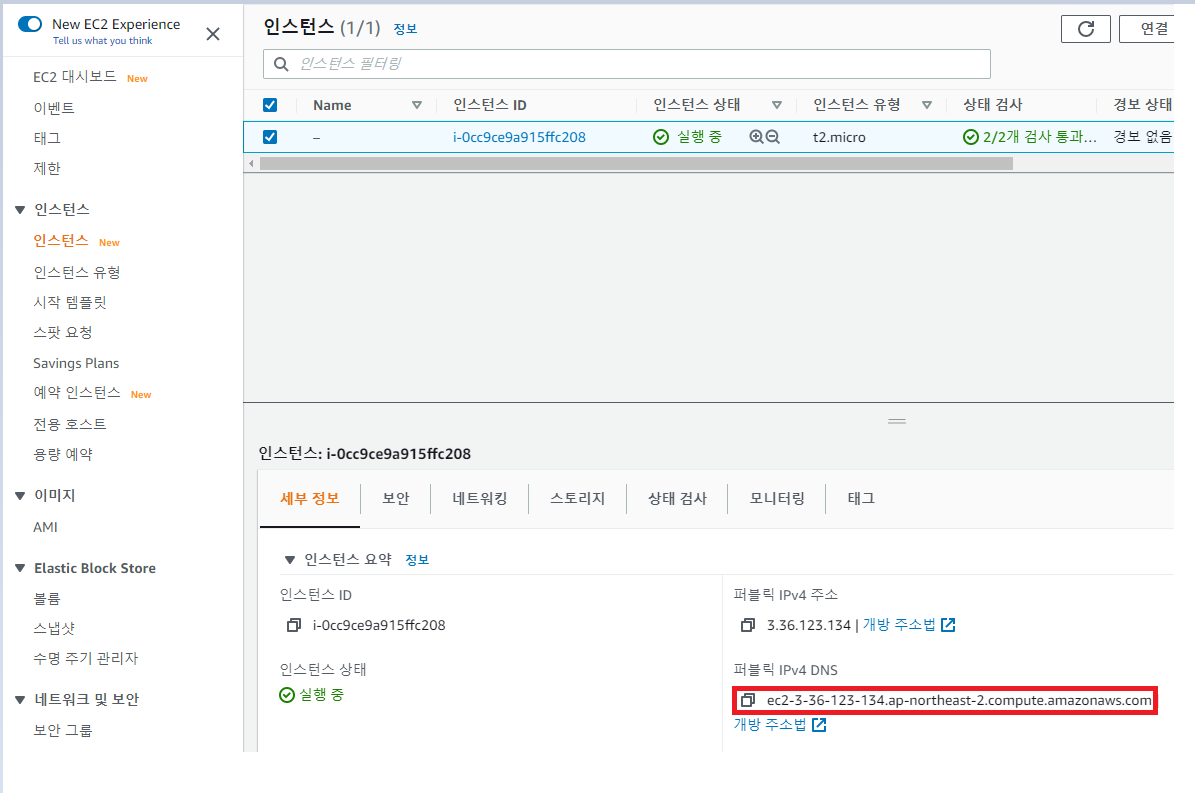Uncheck the select-all header checkbox
Screen dimensions: 1195x793
click(270, 105)
